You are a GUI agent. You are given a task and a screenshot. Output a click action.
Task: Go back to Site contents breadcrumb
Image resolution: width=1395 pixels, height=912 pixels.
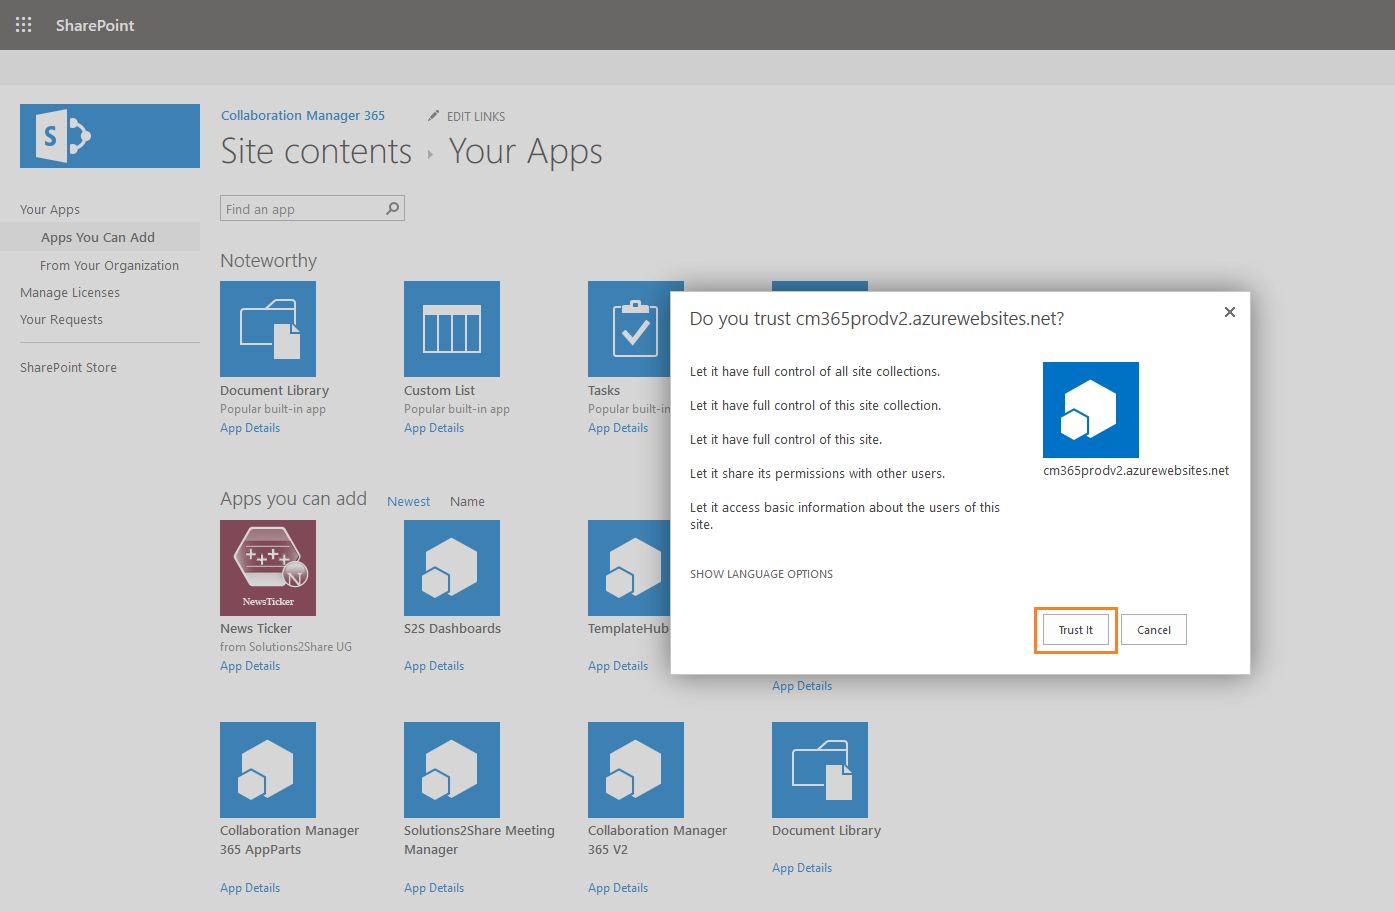316,151
